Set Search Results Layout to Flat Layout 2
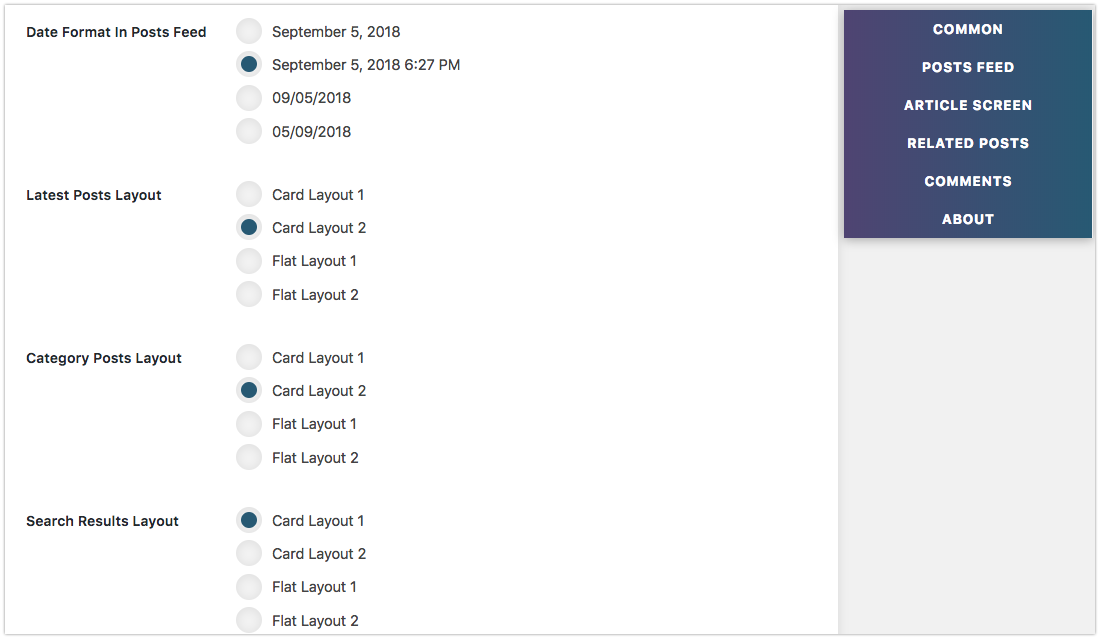 tap(248, 620)
